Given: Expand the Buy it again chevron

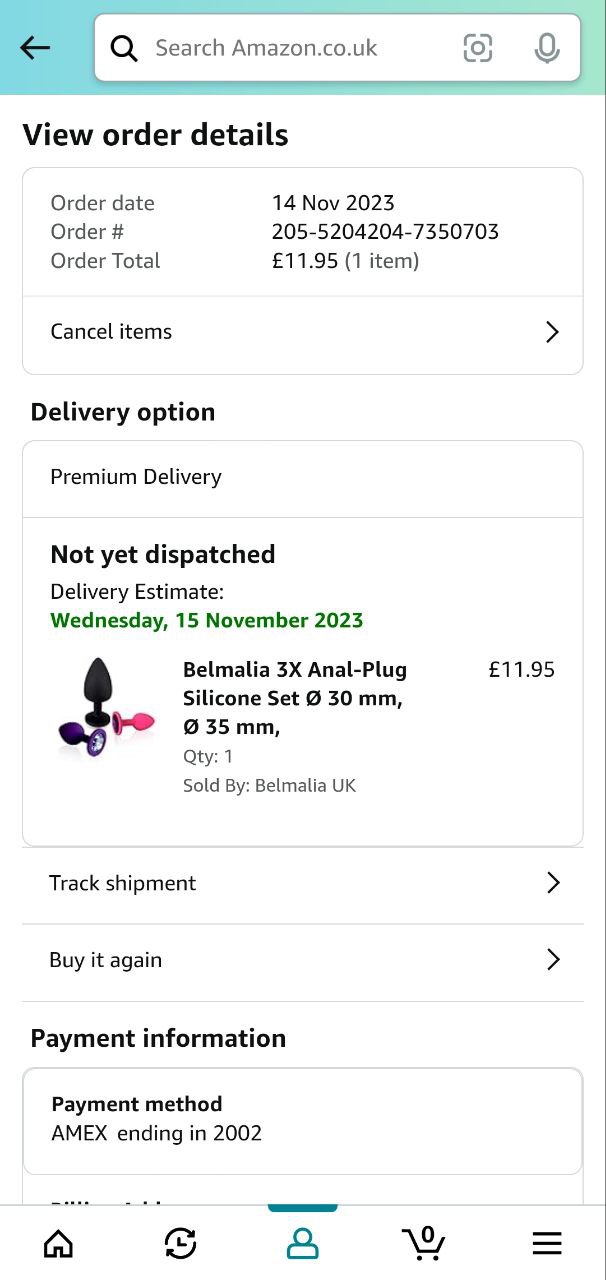Looking at the screenshot, I should tap(553, 960).
